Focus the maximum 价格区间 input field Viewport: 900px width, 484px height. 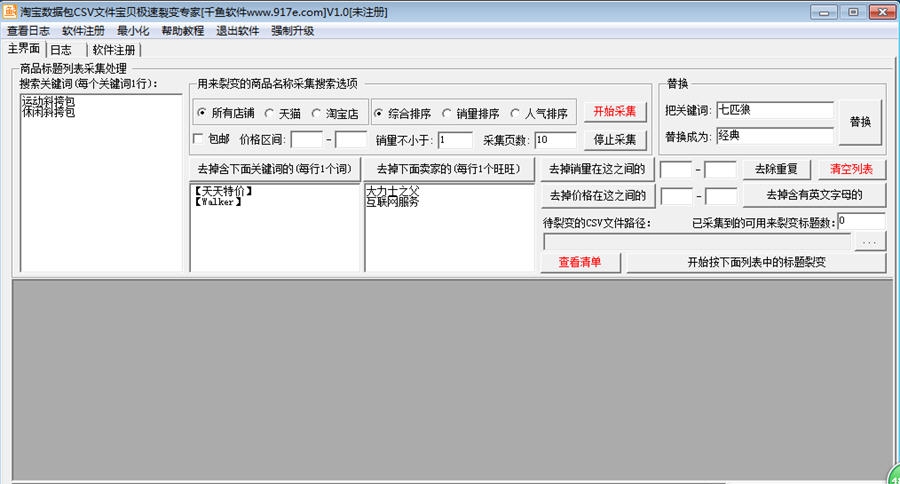(x=351, y=140)
